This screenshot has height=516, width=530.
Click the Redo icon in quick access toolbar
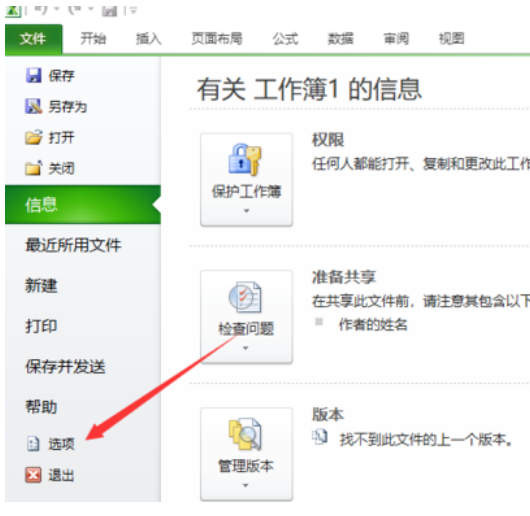click(x=75, y=9)
